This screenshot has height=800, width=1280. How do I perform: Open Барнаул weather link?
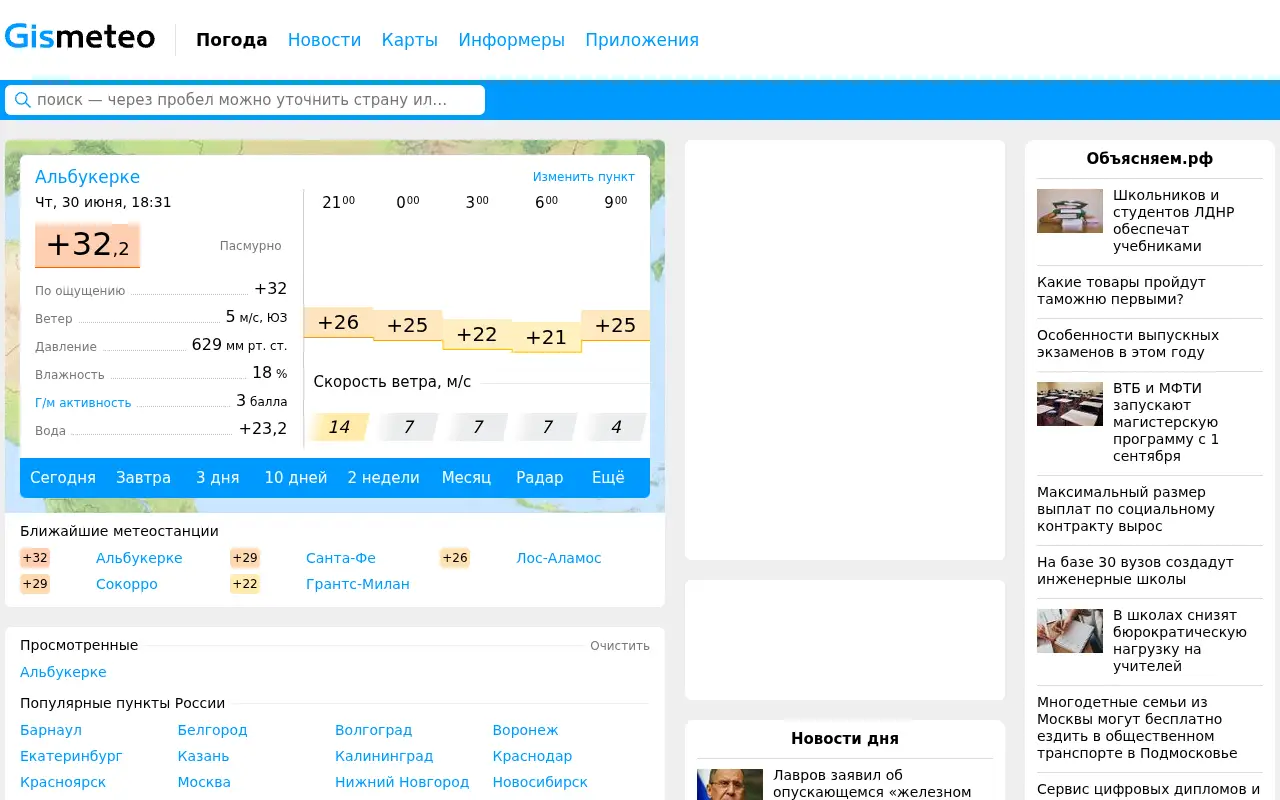(51, 730)
